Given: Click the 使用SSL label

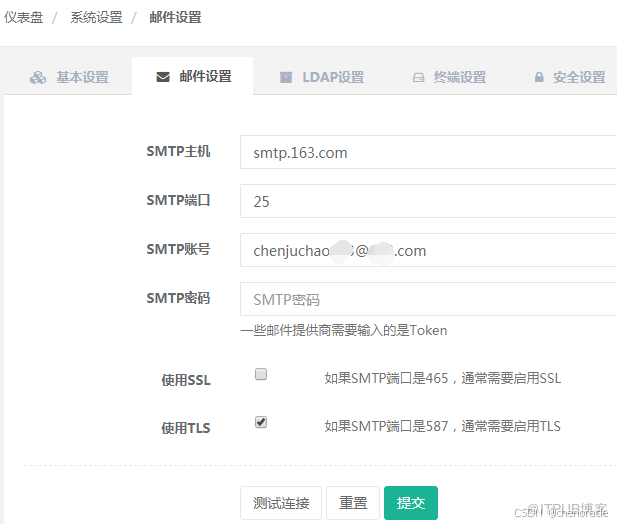Looking at the screenshot, I should pos(186,380).
